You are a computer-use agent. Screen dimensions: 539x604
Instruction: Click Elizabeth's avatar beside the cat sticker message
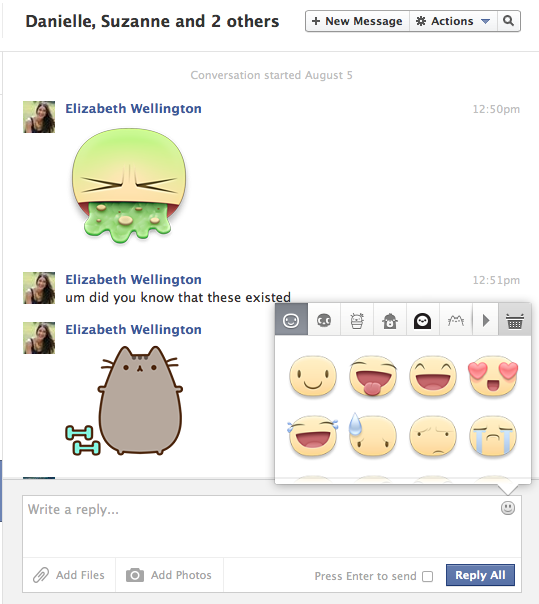click(x=39, y=338)
